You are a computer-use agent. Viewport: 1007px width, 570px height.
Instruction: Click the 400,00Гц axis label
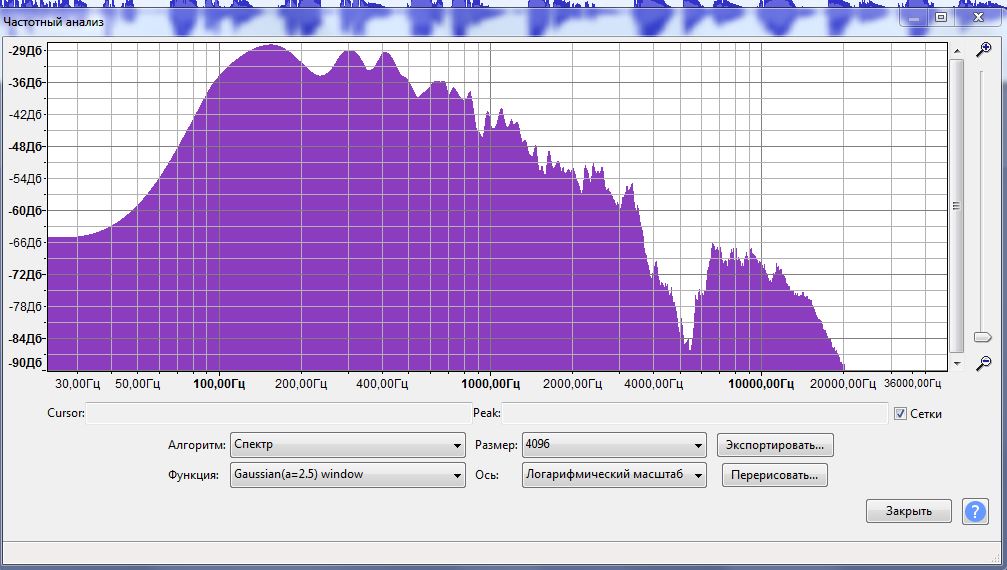[x=382, y=384]
